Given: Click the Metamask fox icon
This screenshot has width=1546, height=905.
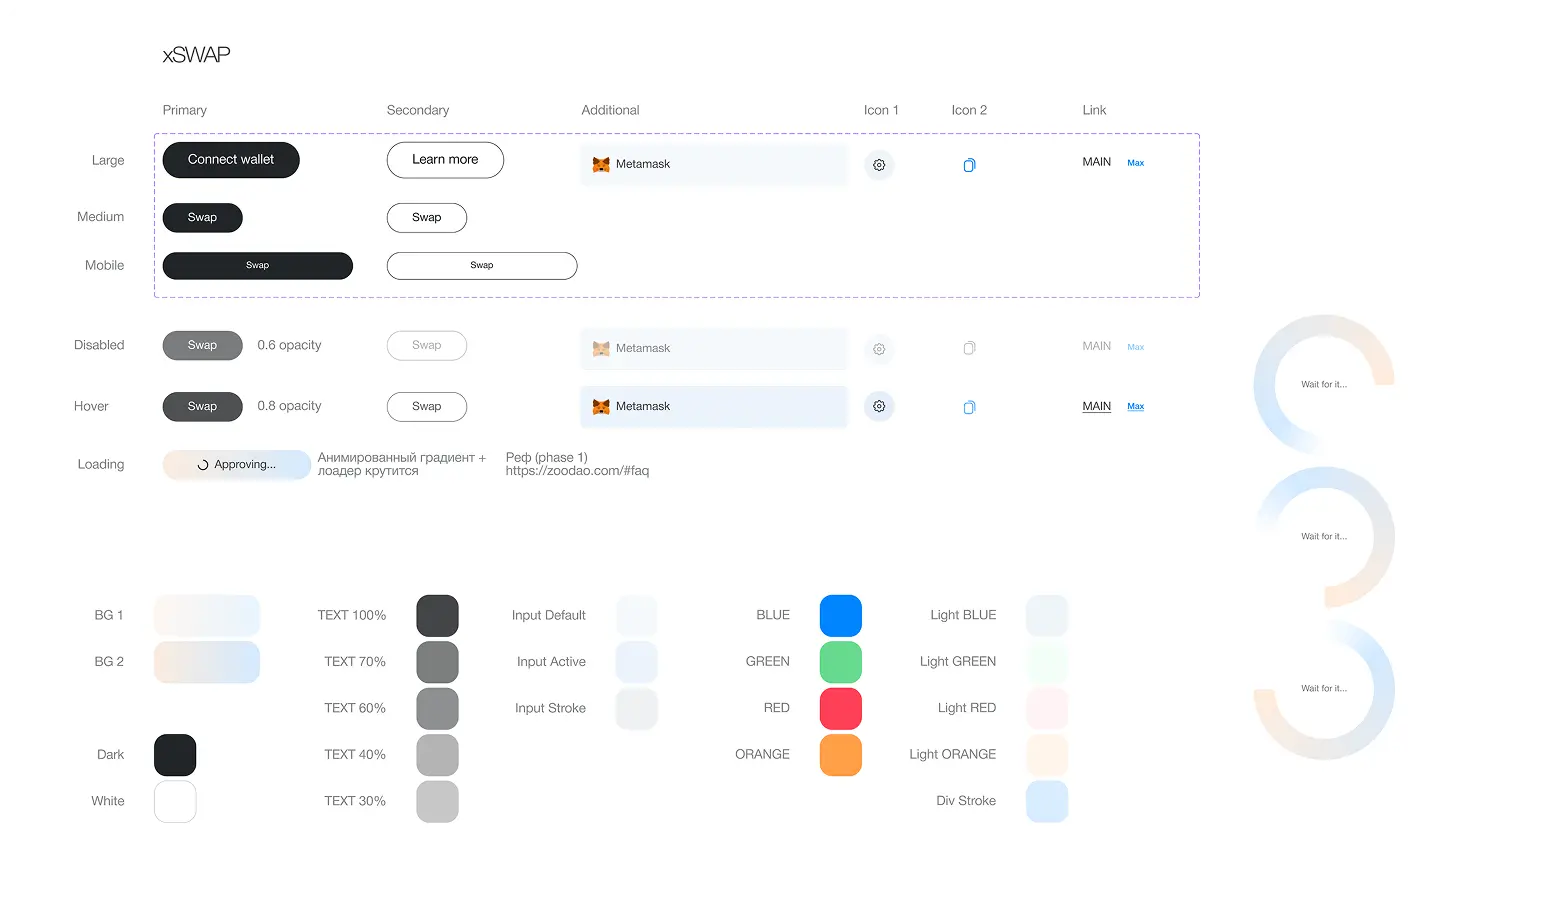Looking at the screenshot, I should [x=601, y=164].
